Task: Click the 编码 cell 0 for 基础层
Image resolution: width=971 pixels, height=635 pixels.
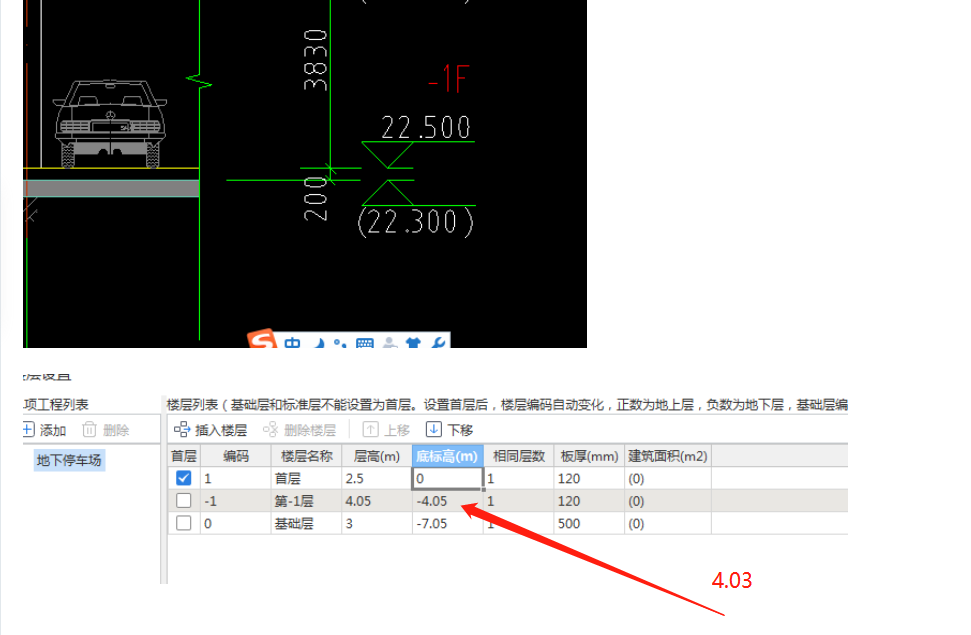Action: [235, 523]
